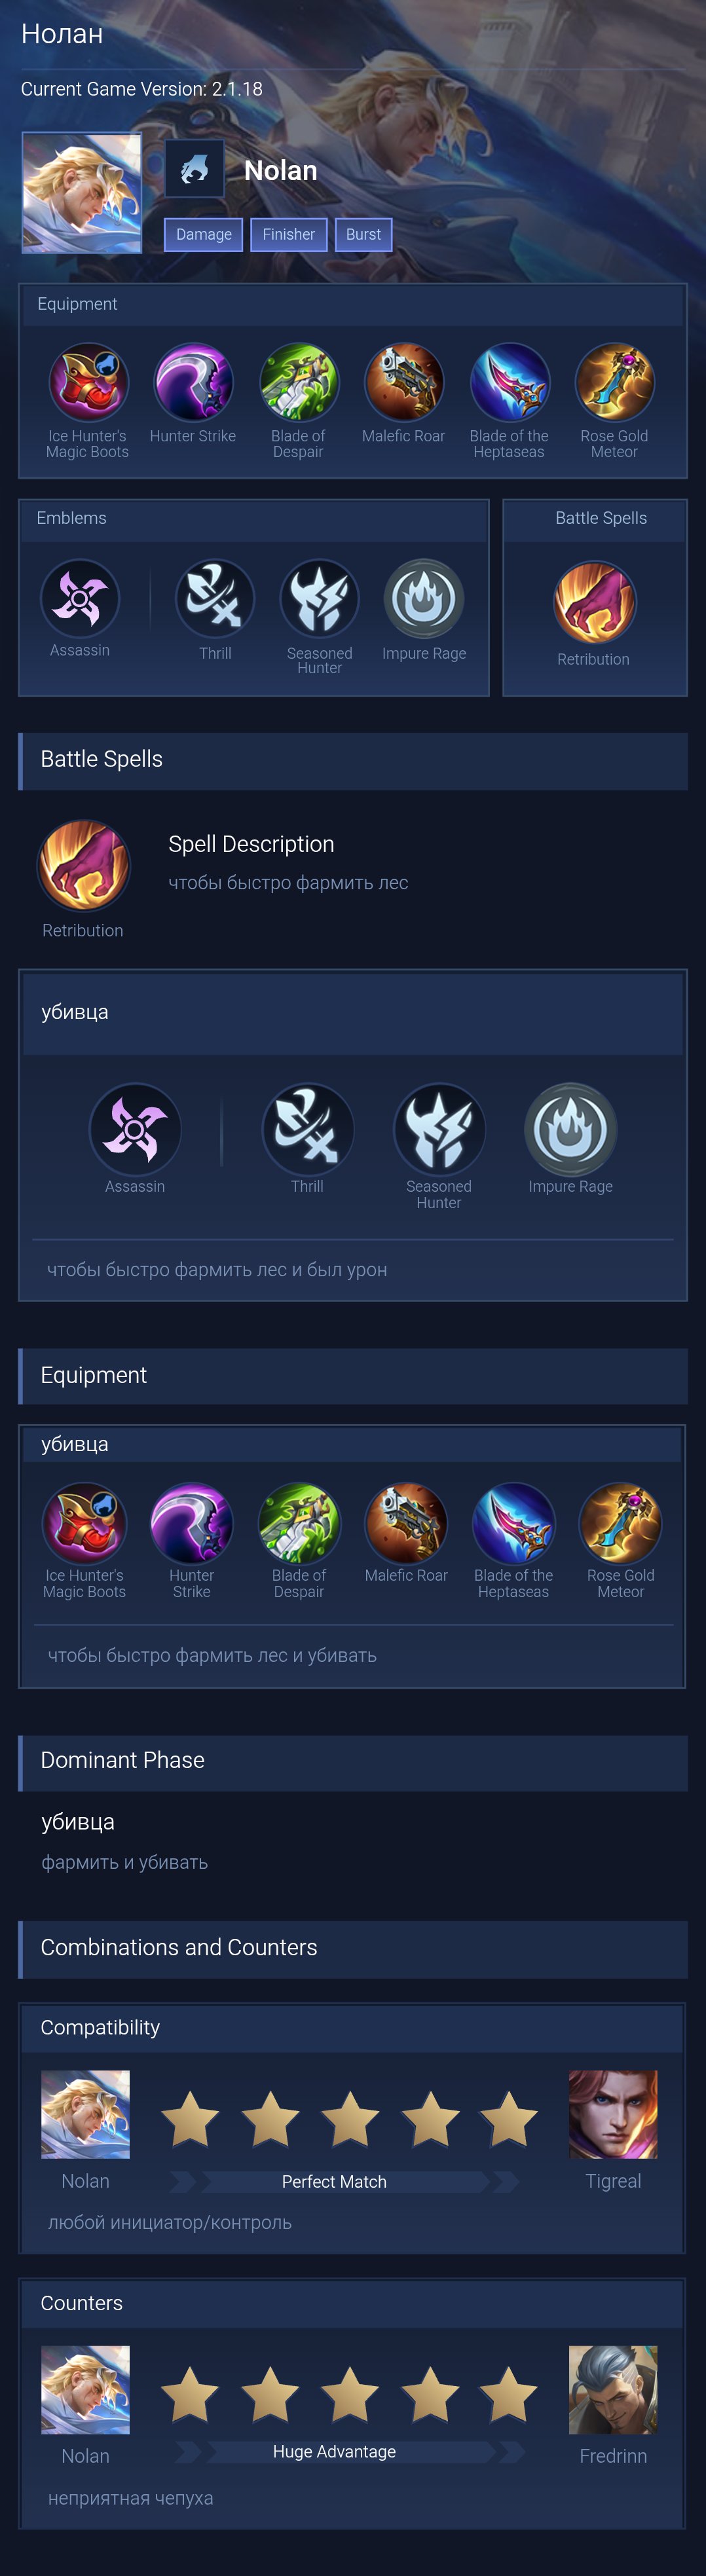This screenshot has width=706, height=2576.
Task: Click Tigreal's portrait in Compatibility
Action: click(x=613, y=2114)
